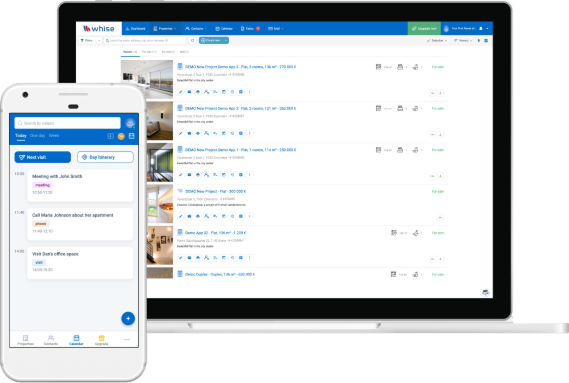Image resolution: width=569 pixels, height=383 pixels.
Task: Open the Filters dropdown arrow
Action: tap(99, 40)
